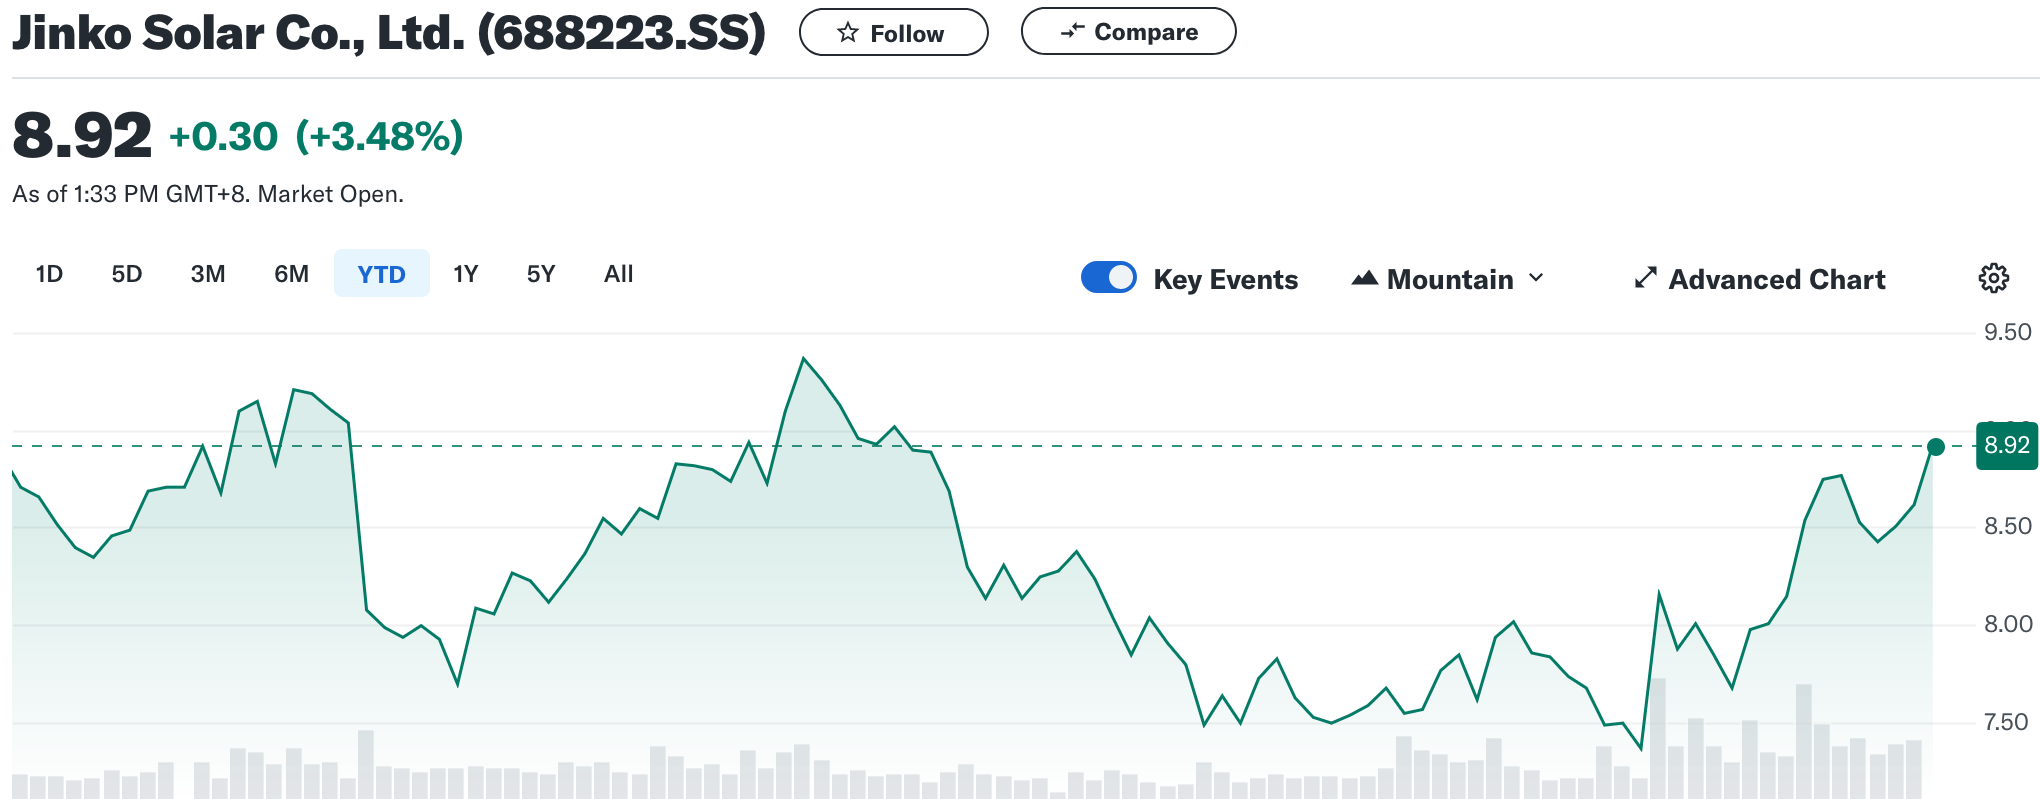
Task: Click the Advanced Chart expand-arrows icon
Action: click(x=1645, y=278)
